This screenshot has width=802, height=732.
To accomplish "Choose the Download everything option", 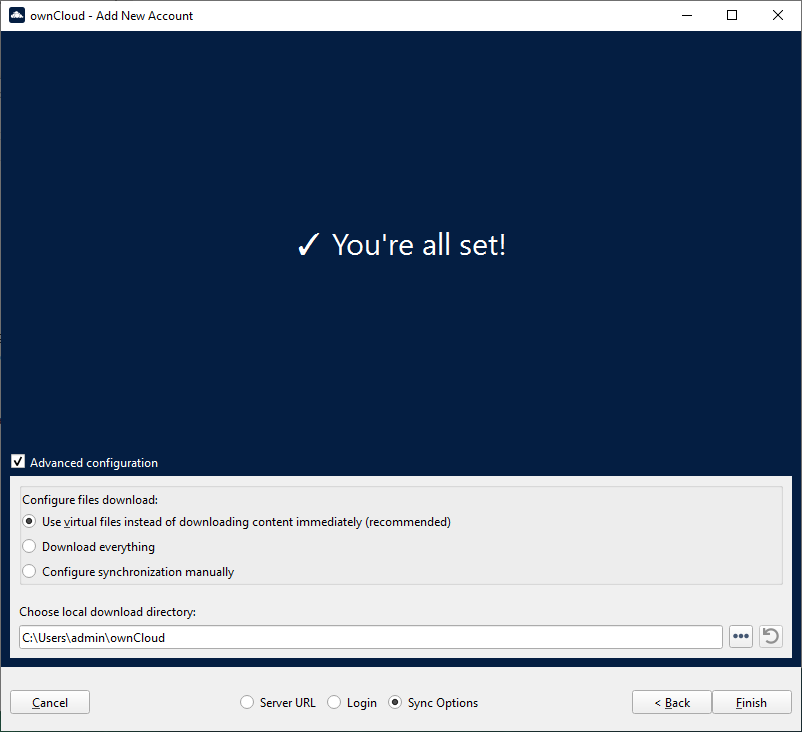I will coord(29,547).
